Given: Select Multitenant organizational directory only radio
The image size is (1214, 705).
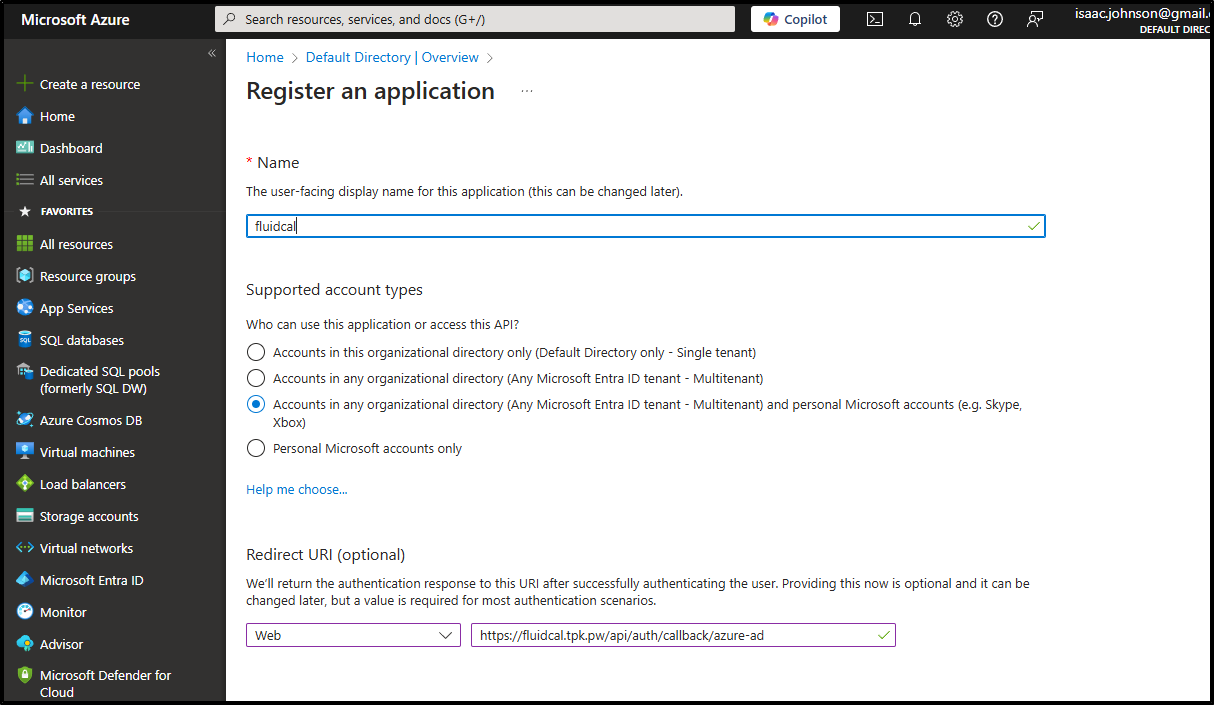Looking at the screenshot, I should click(x=256, y=378).
